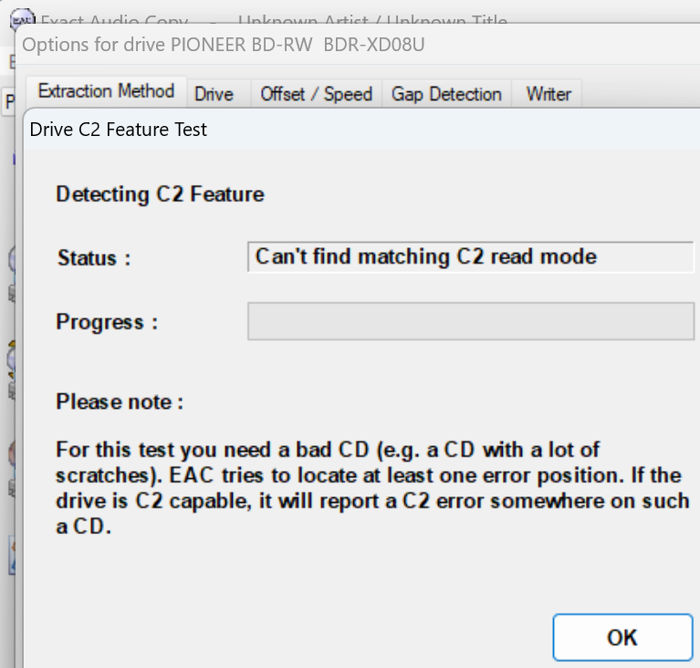Click the partially hidden CD icon beside Status
The width and height of the screenshot is (700, 668).
click(x=12, y=259)
